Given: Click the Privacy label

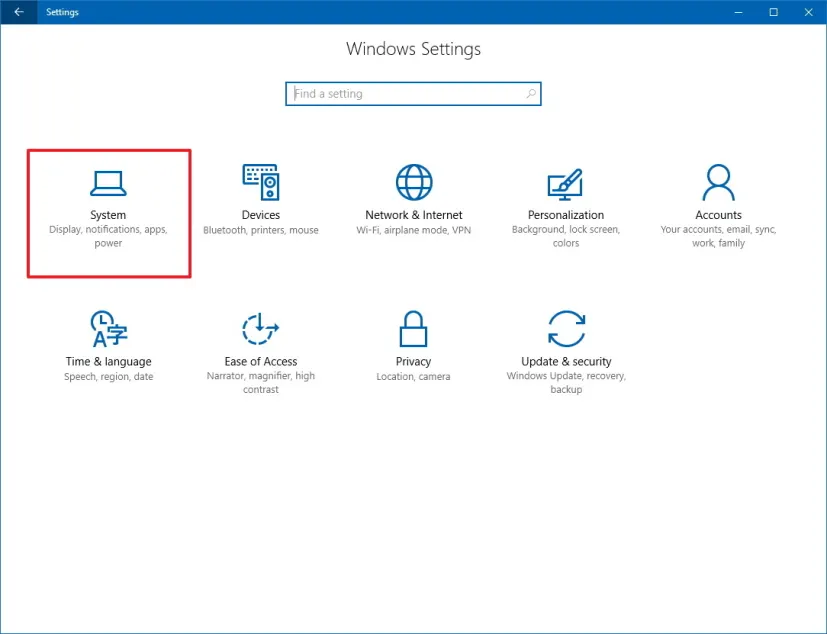Looking at the screenshot, I should 413,361.
